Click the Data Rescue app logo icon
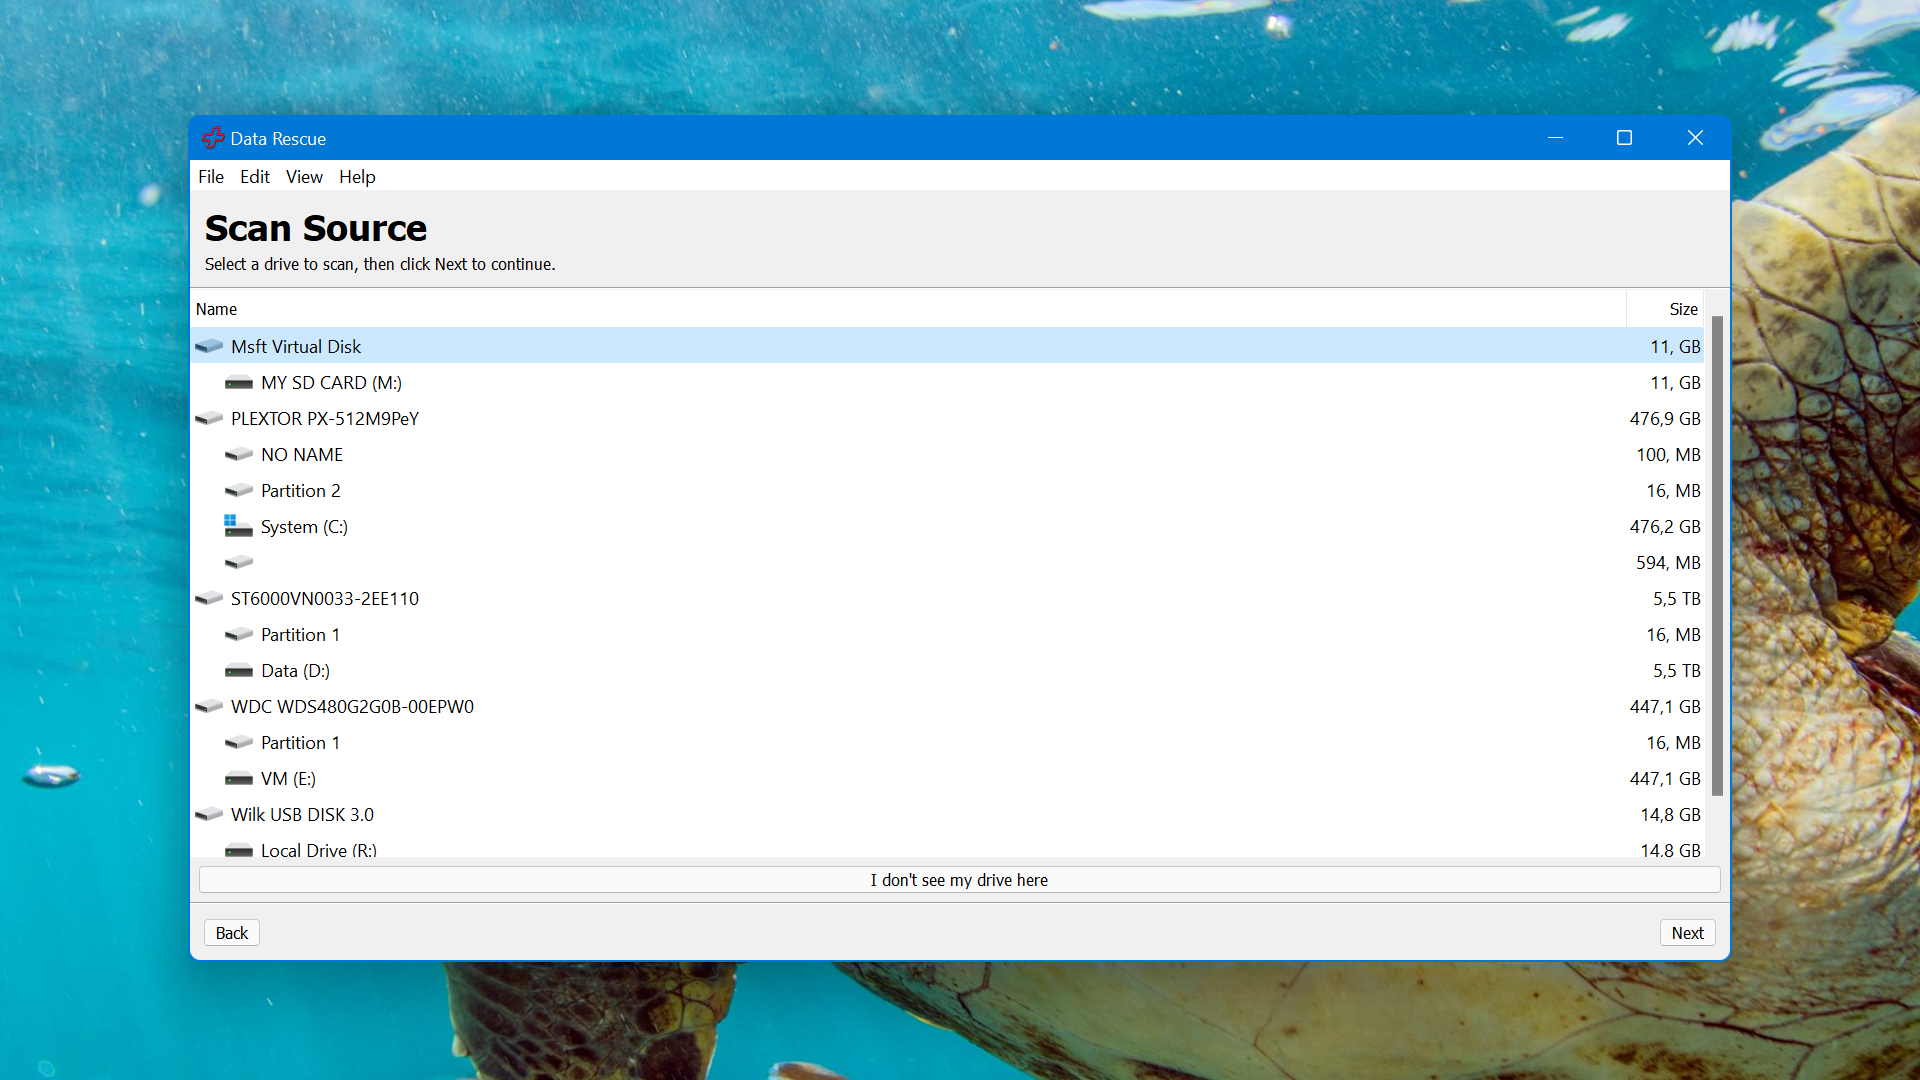This screenshot has height=1080, width=1920. 213,138
